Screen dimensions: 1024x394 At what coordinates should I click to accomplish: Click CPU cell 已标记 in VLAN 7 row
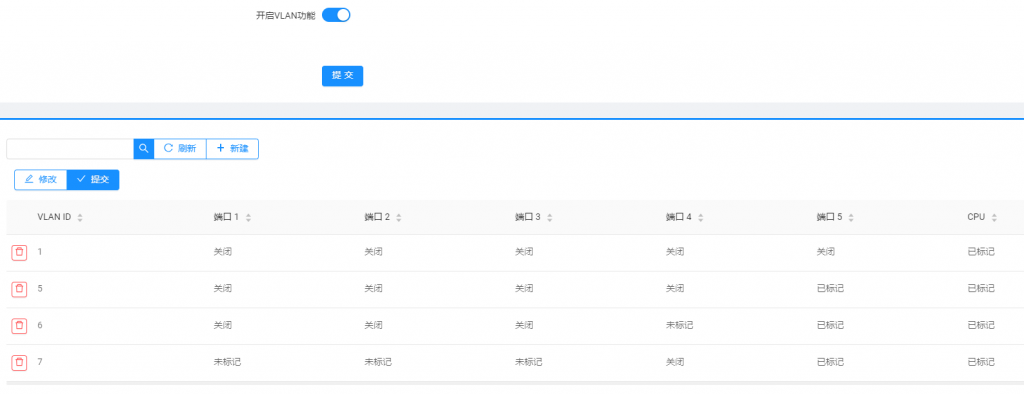(981, 361)
